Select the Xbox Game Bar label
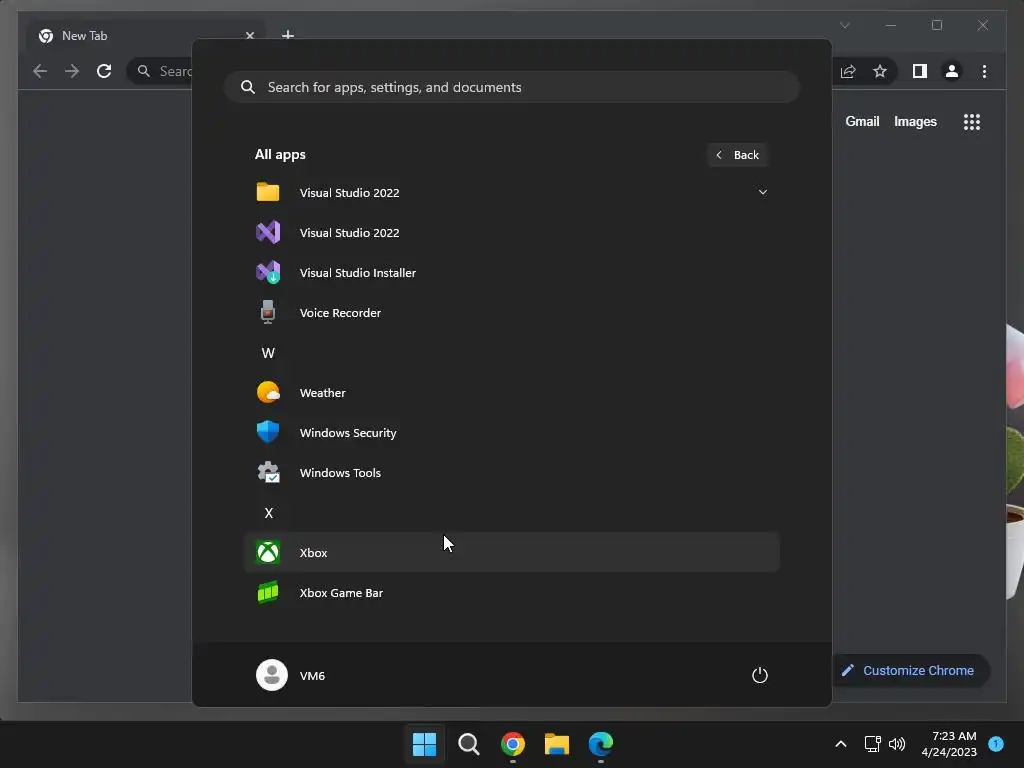Image resolution: width=1024 pixels, height=768 pixels. [x=342, y=593]
